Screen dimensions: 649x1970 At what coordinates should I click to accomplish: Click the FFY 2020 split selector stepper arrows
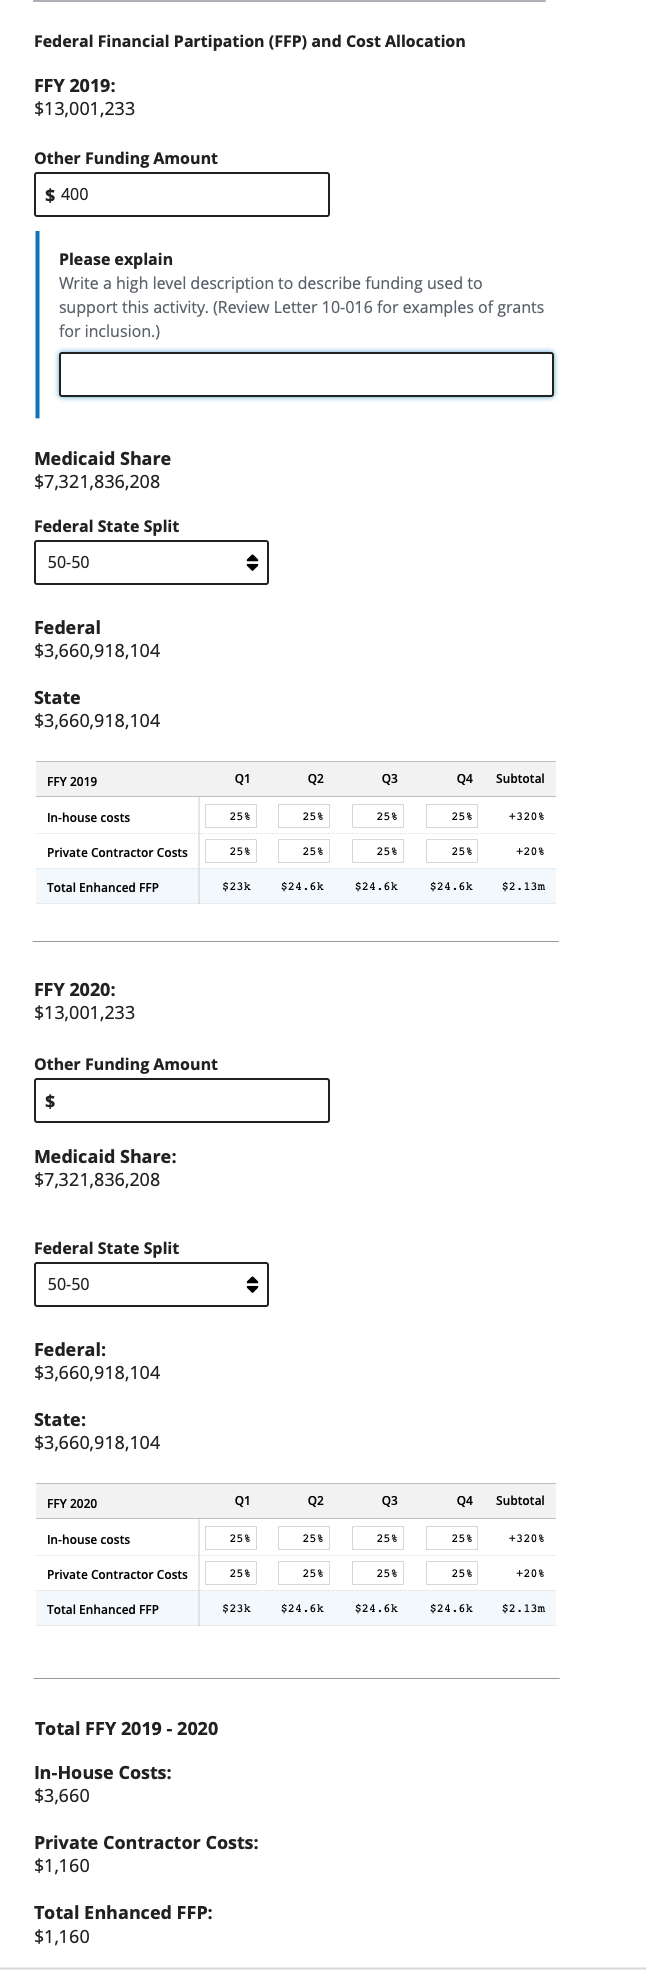tap(254, 1284)
